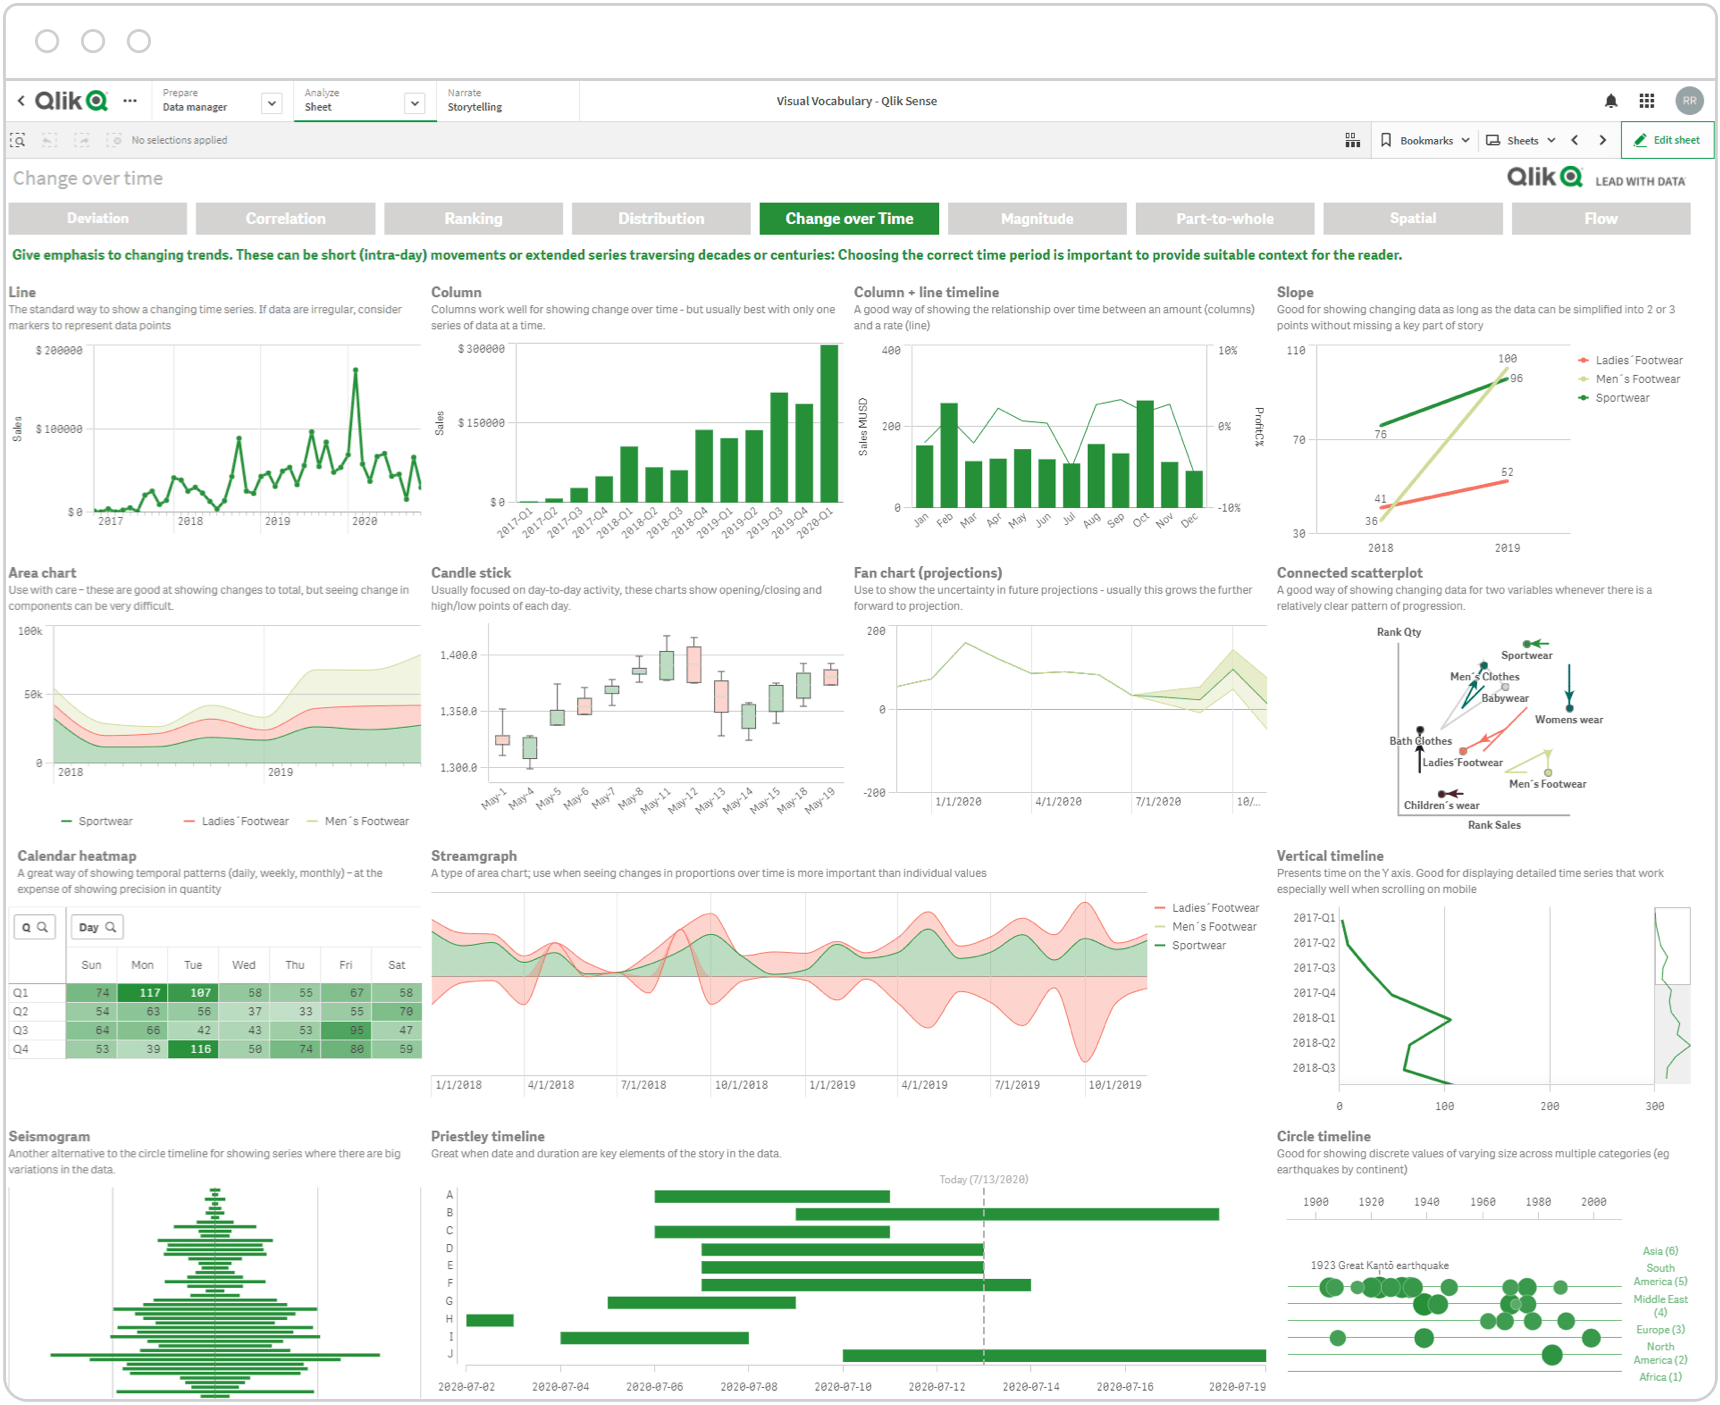Click Sportwear in Area chart legend
This screenshot has width=1720, height=1405.
(x=97, y=821)
